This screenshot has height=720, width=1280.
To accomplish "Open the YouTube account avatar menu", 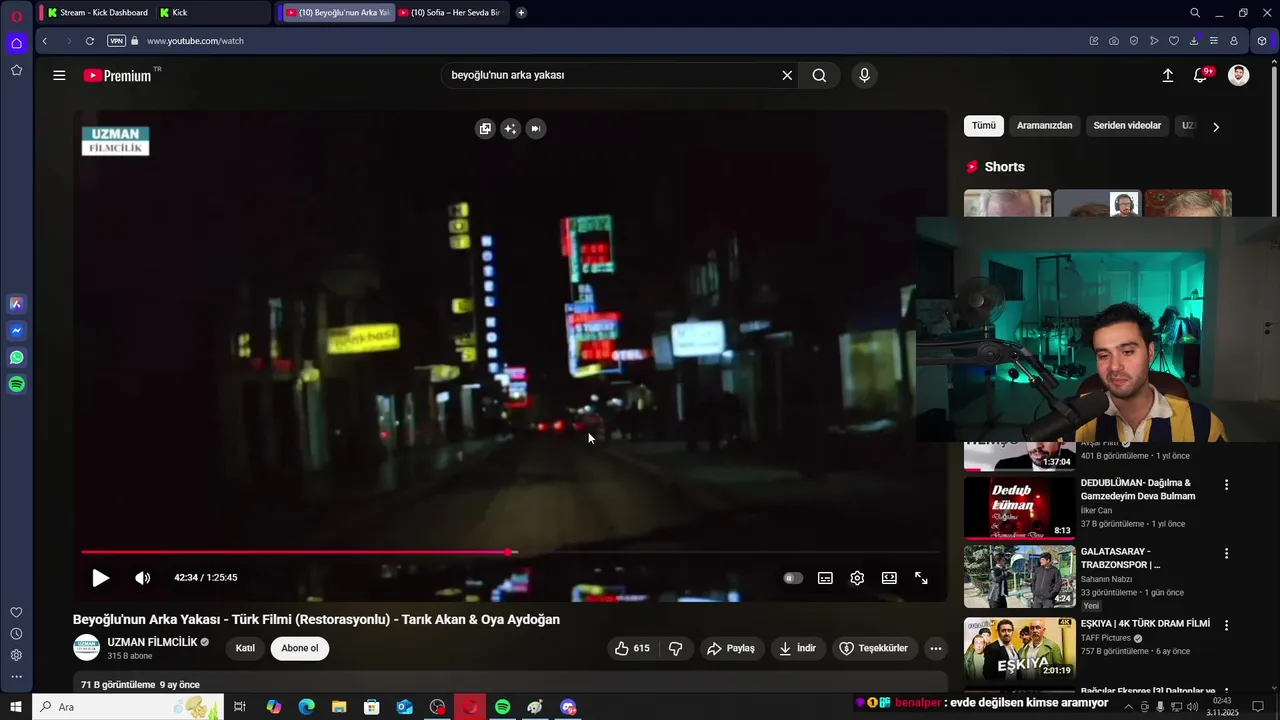I will [1238, 75].
